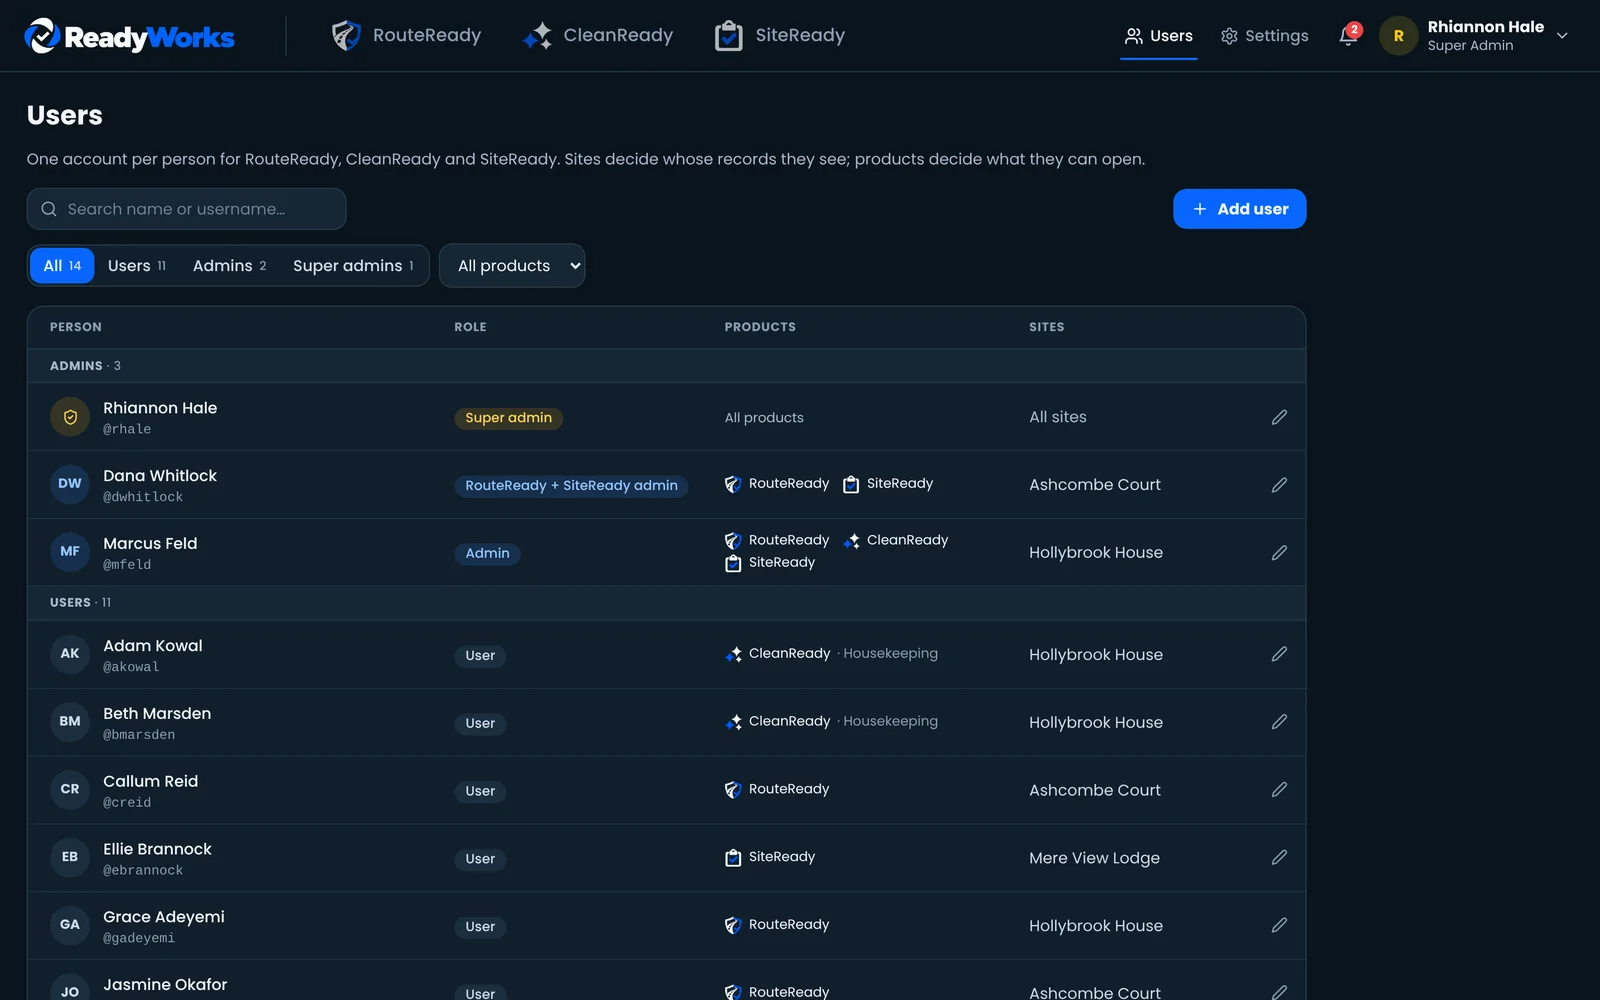Open the notifications bell
The image size is (1600, 1000).
1349,36
